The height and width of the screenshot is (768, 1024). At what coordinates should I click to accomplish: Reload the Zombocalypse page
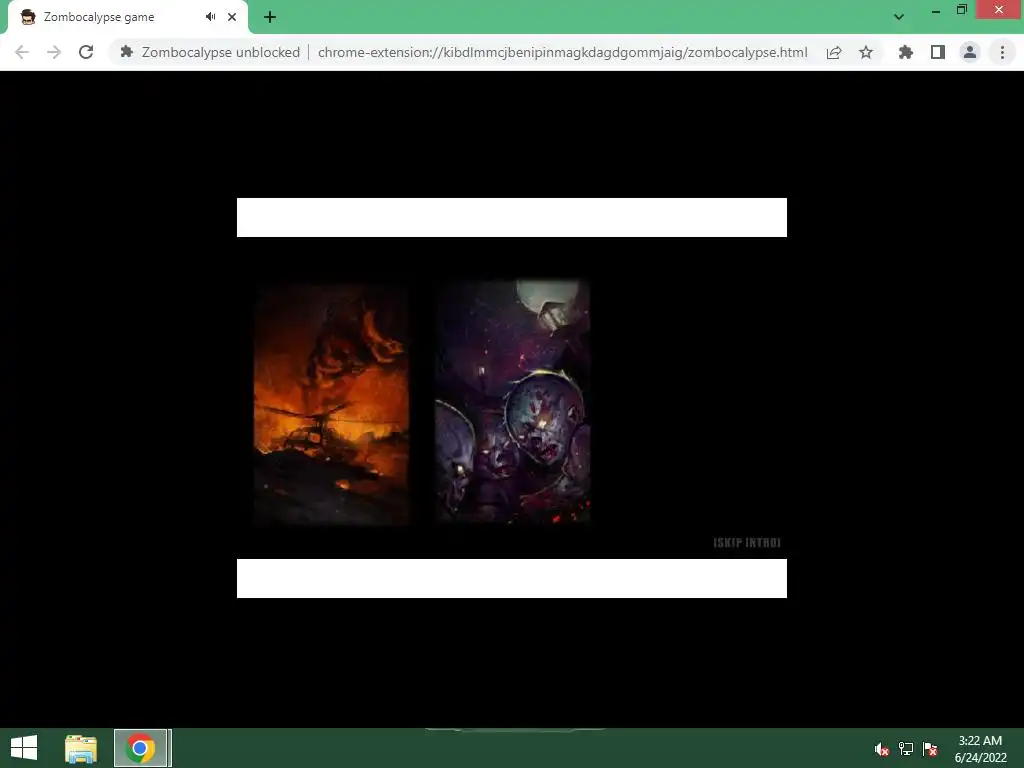point(86,52)
